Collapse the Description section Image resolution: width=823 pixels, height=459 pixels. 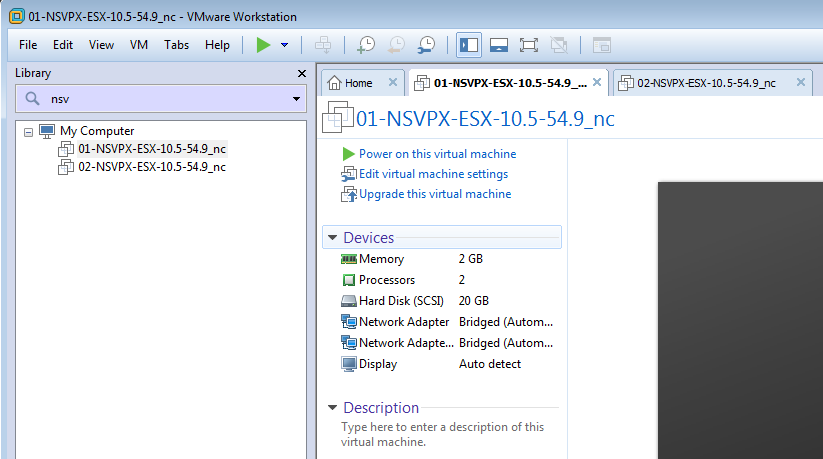(x=332, y=407)
